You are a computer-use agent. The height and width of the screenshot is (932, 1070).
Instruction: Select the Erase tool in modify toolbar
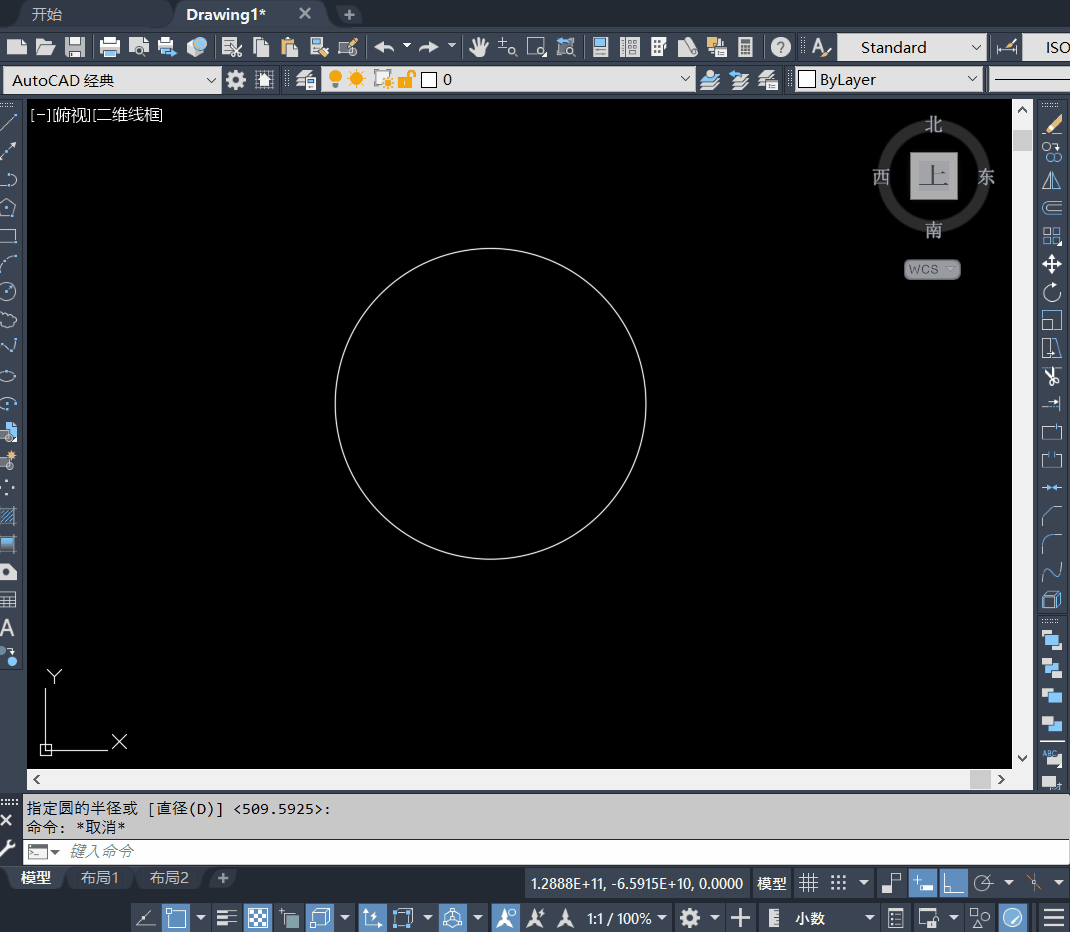pyautogui.click(x=1052, y=124)
